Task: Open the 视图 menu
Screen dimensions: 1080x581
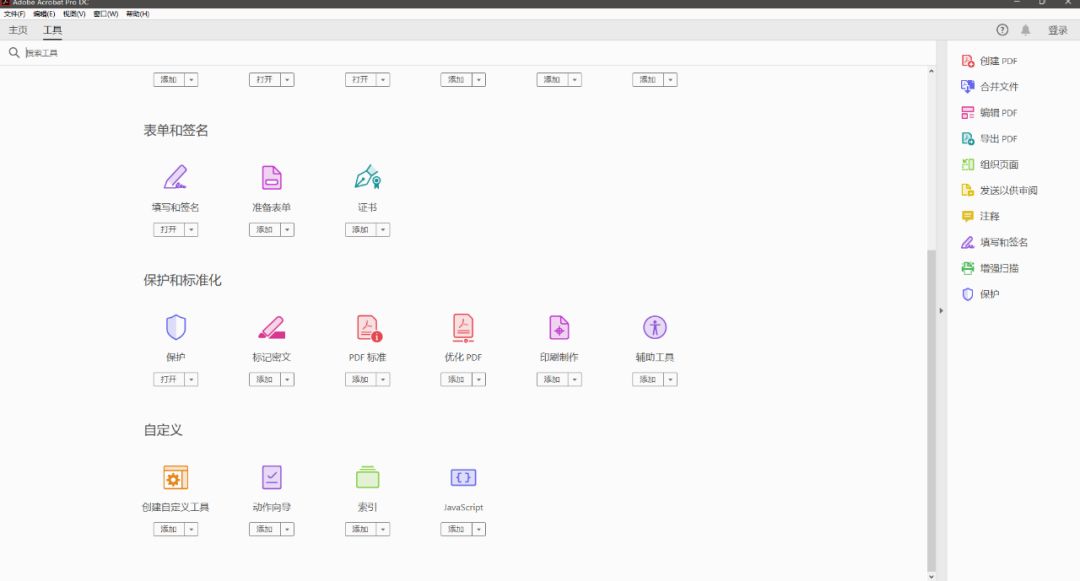Action: point(71,14)
